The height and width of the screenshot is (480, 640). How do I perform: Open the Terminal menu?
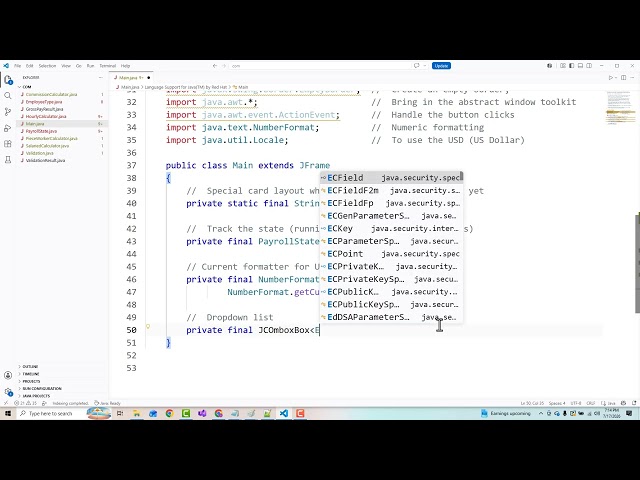(108, 66)
